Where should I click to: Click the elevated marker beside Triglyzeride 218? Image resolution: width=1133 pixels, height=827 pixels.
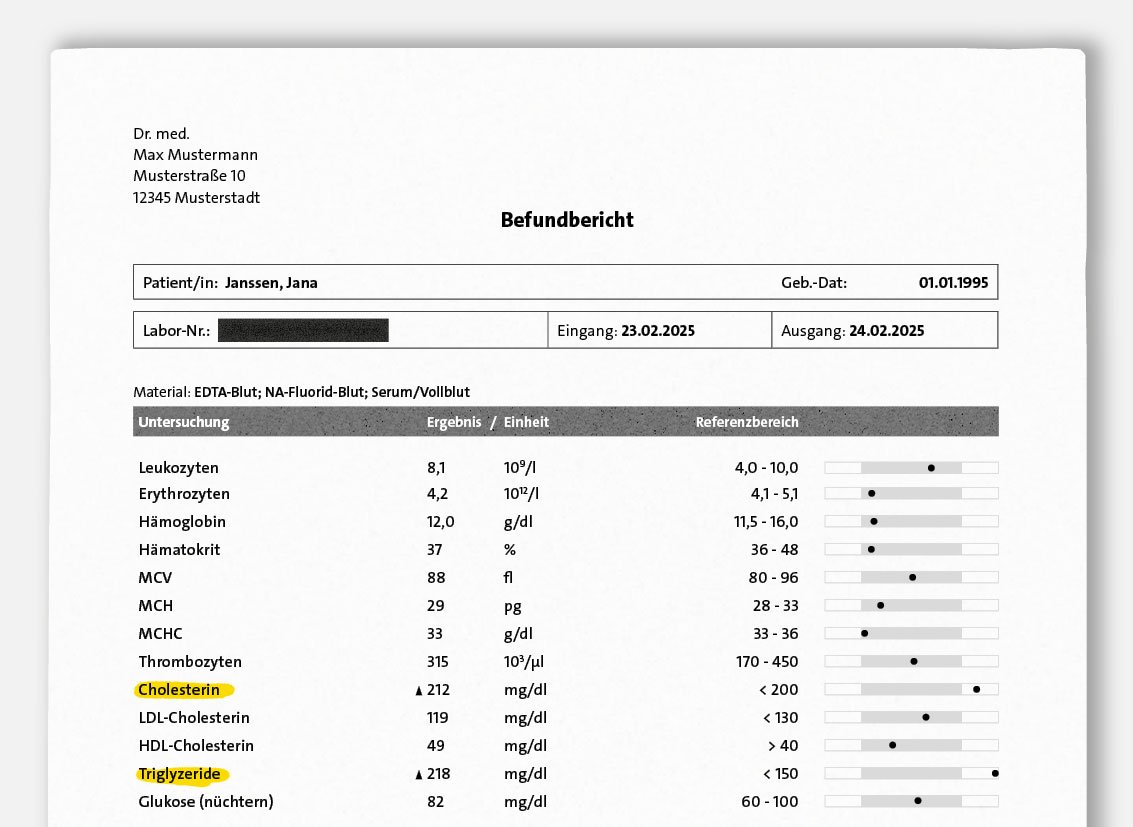point(418,775)
